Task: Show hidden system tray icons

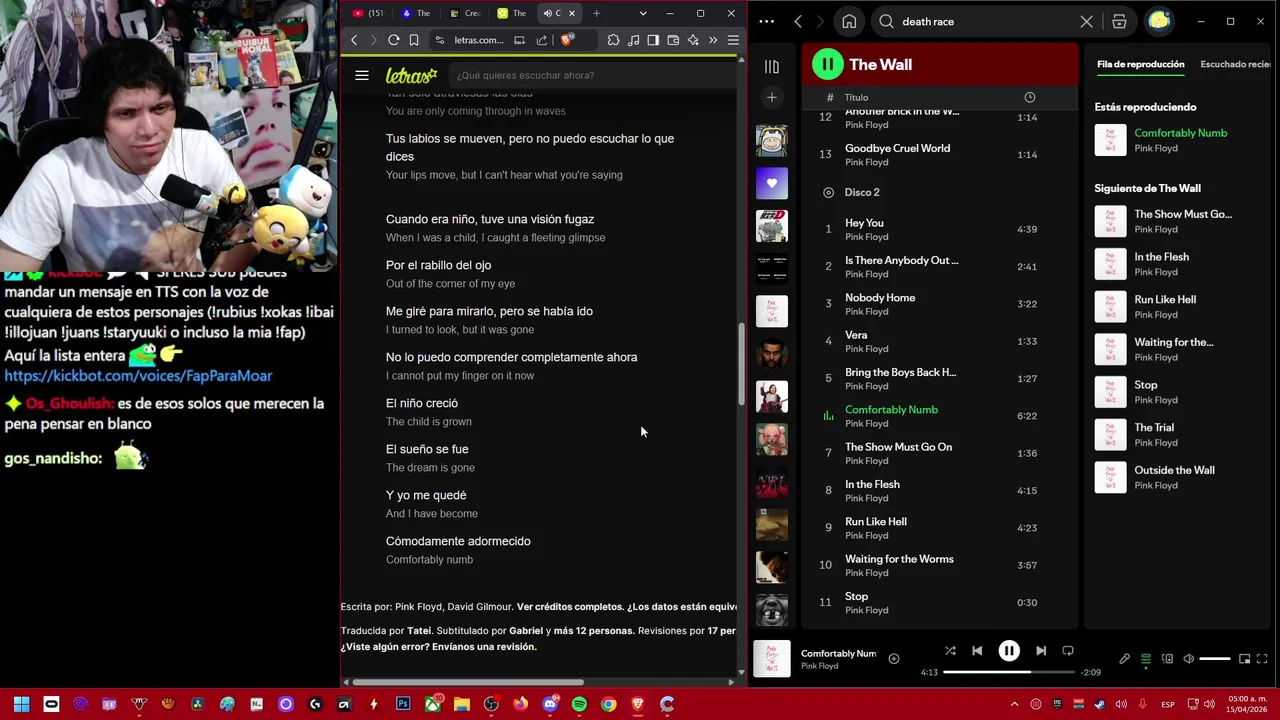Action: click(x=1014, y=704)
